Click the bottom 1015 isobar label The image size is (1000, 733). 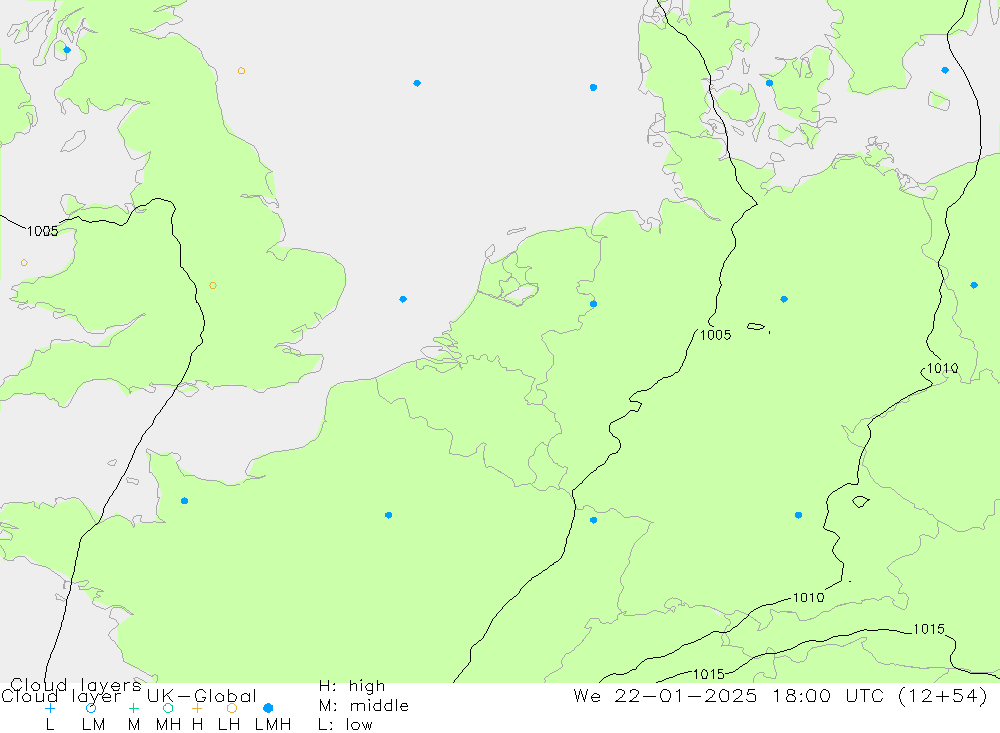(709, 674)
